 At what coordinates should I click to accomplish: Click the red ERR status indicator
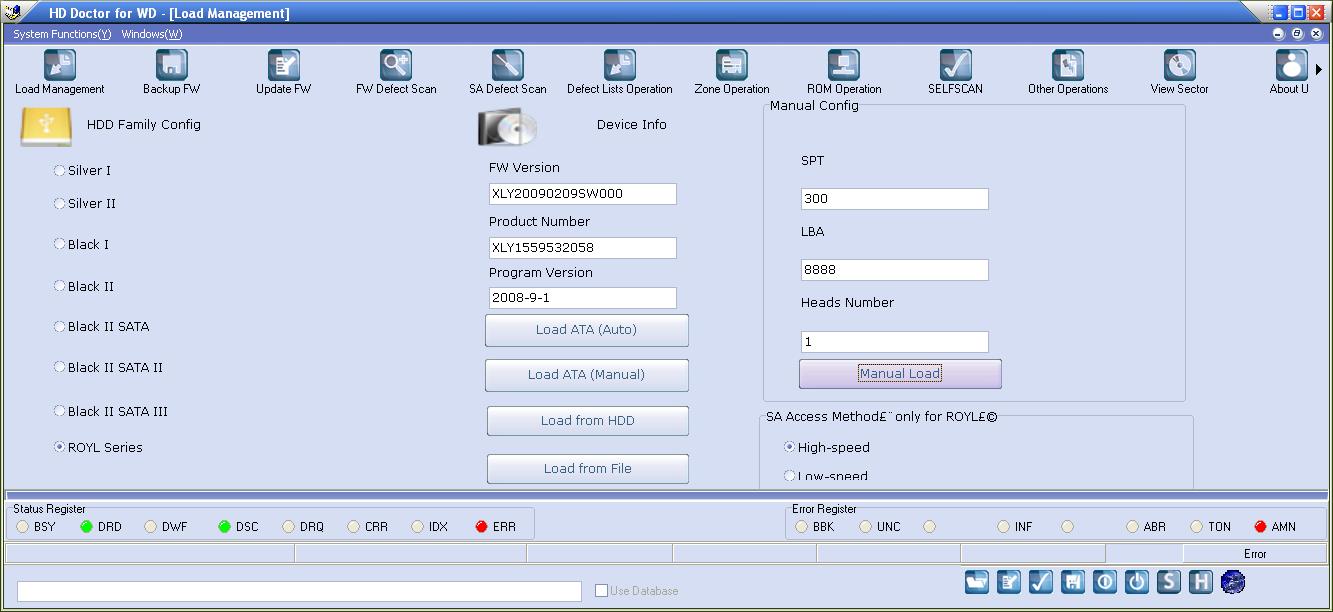tap(483, 527)
